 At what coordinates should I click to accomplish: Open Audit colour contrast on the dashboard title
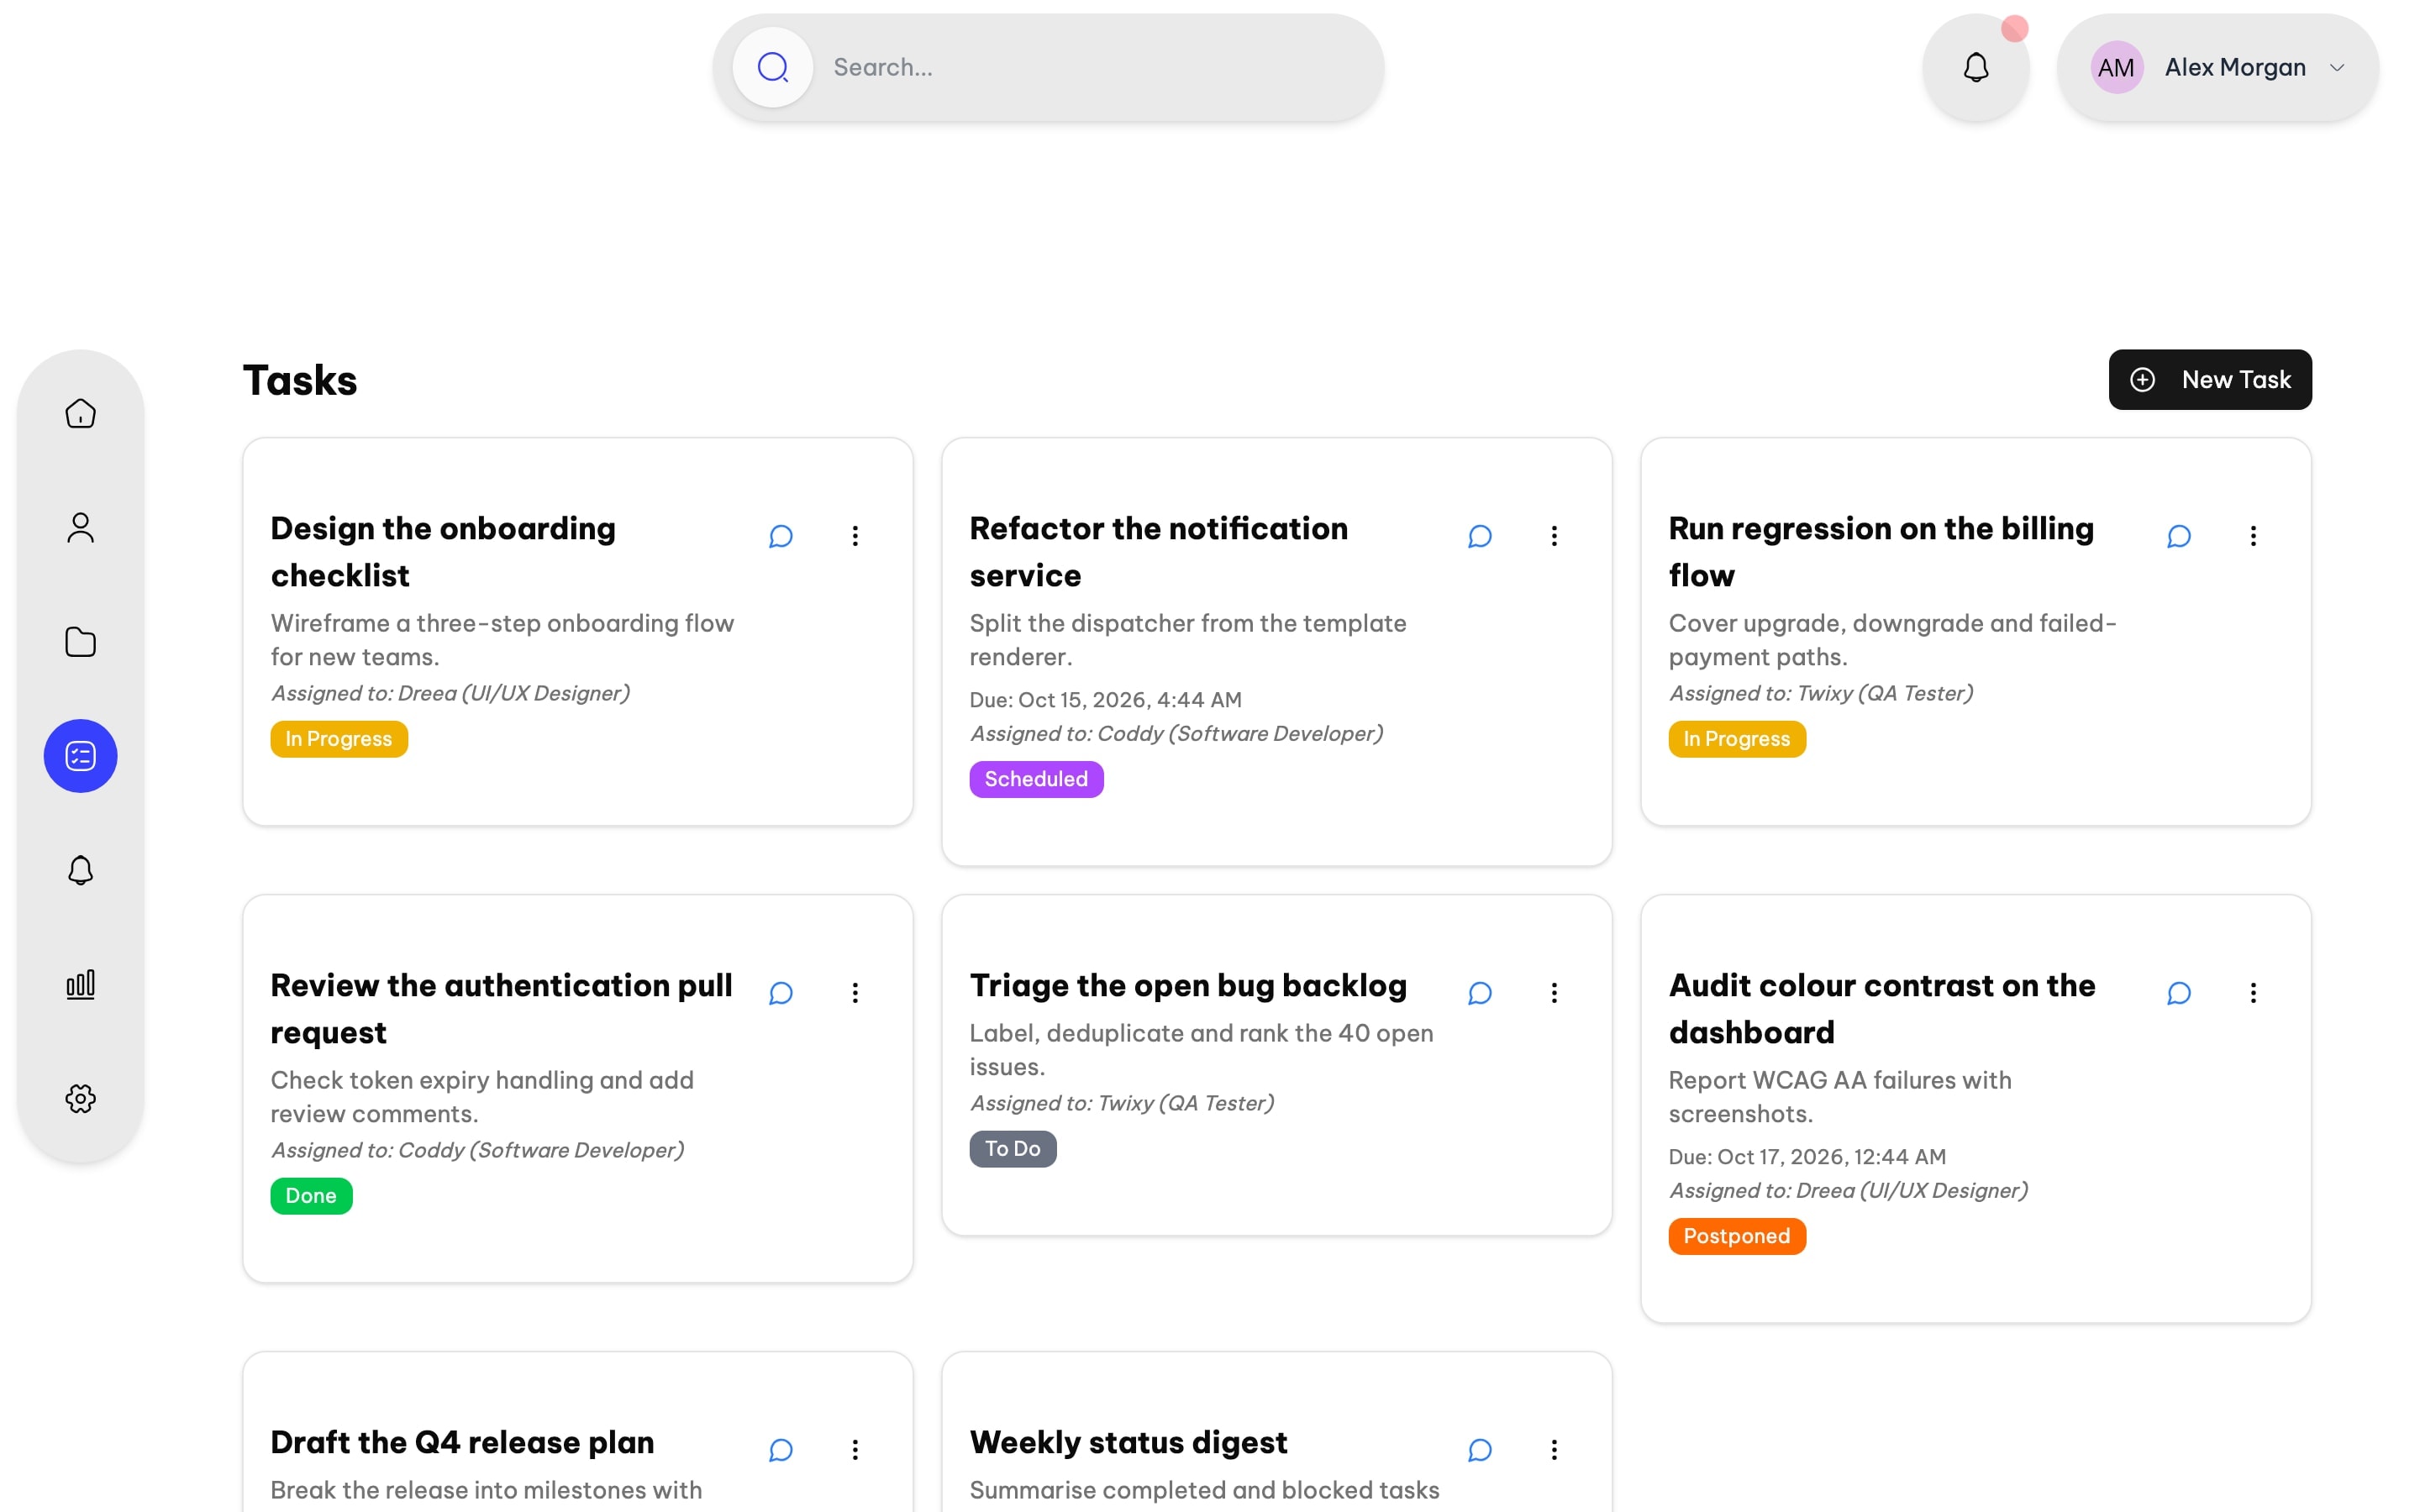tap(1882, 1009)
